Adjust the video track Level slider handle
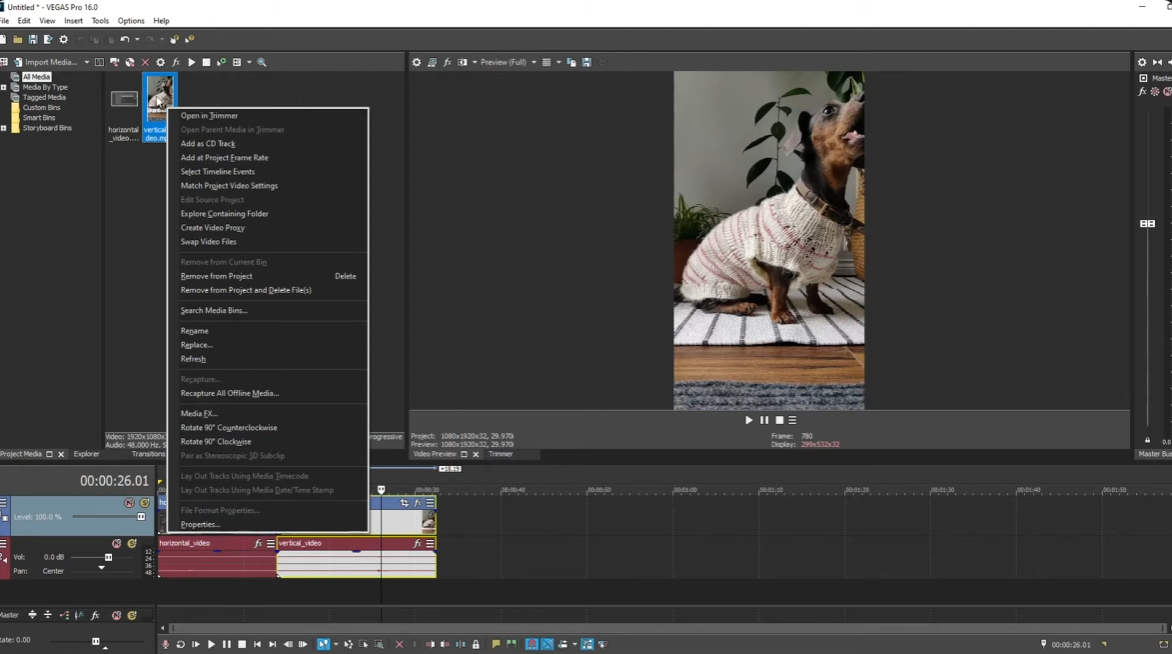Screen dimensions: 1172x654 coord(141,516)
